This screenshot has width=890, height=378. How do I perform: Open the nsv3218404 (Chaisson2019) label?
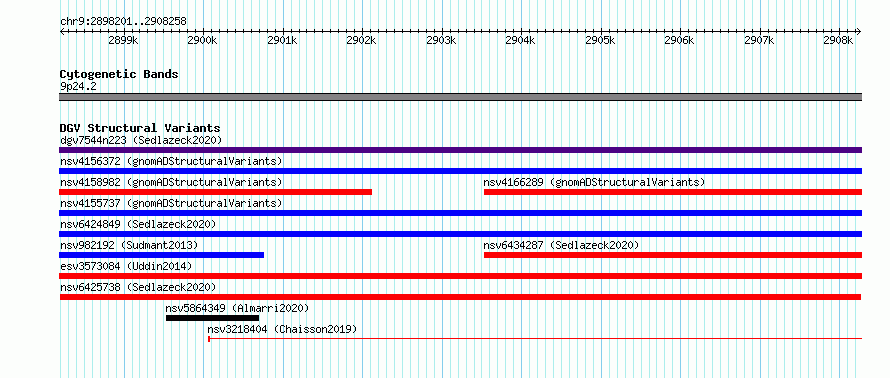click(x=282, y=329)
